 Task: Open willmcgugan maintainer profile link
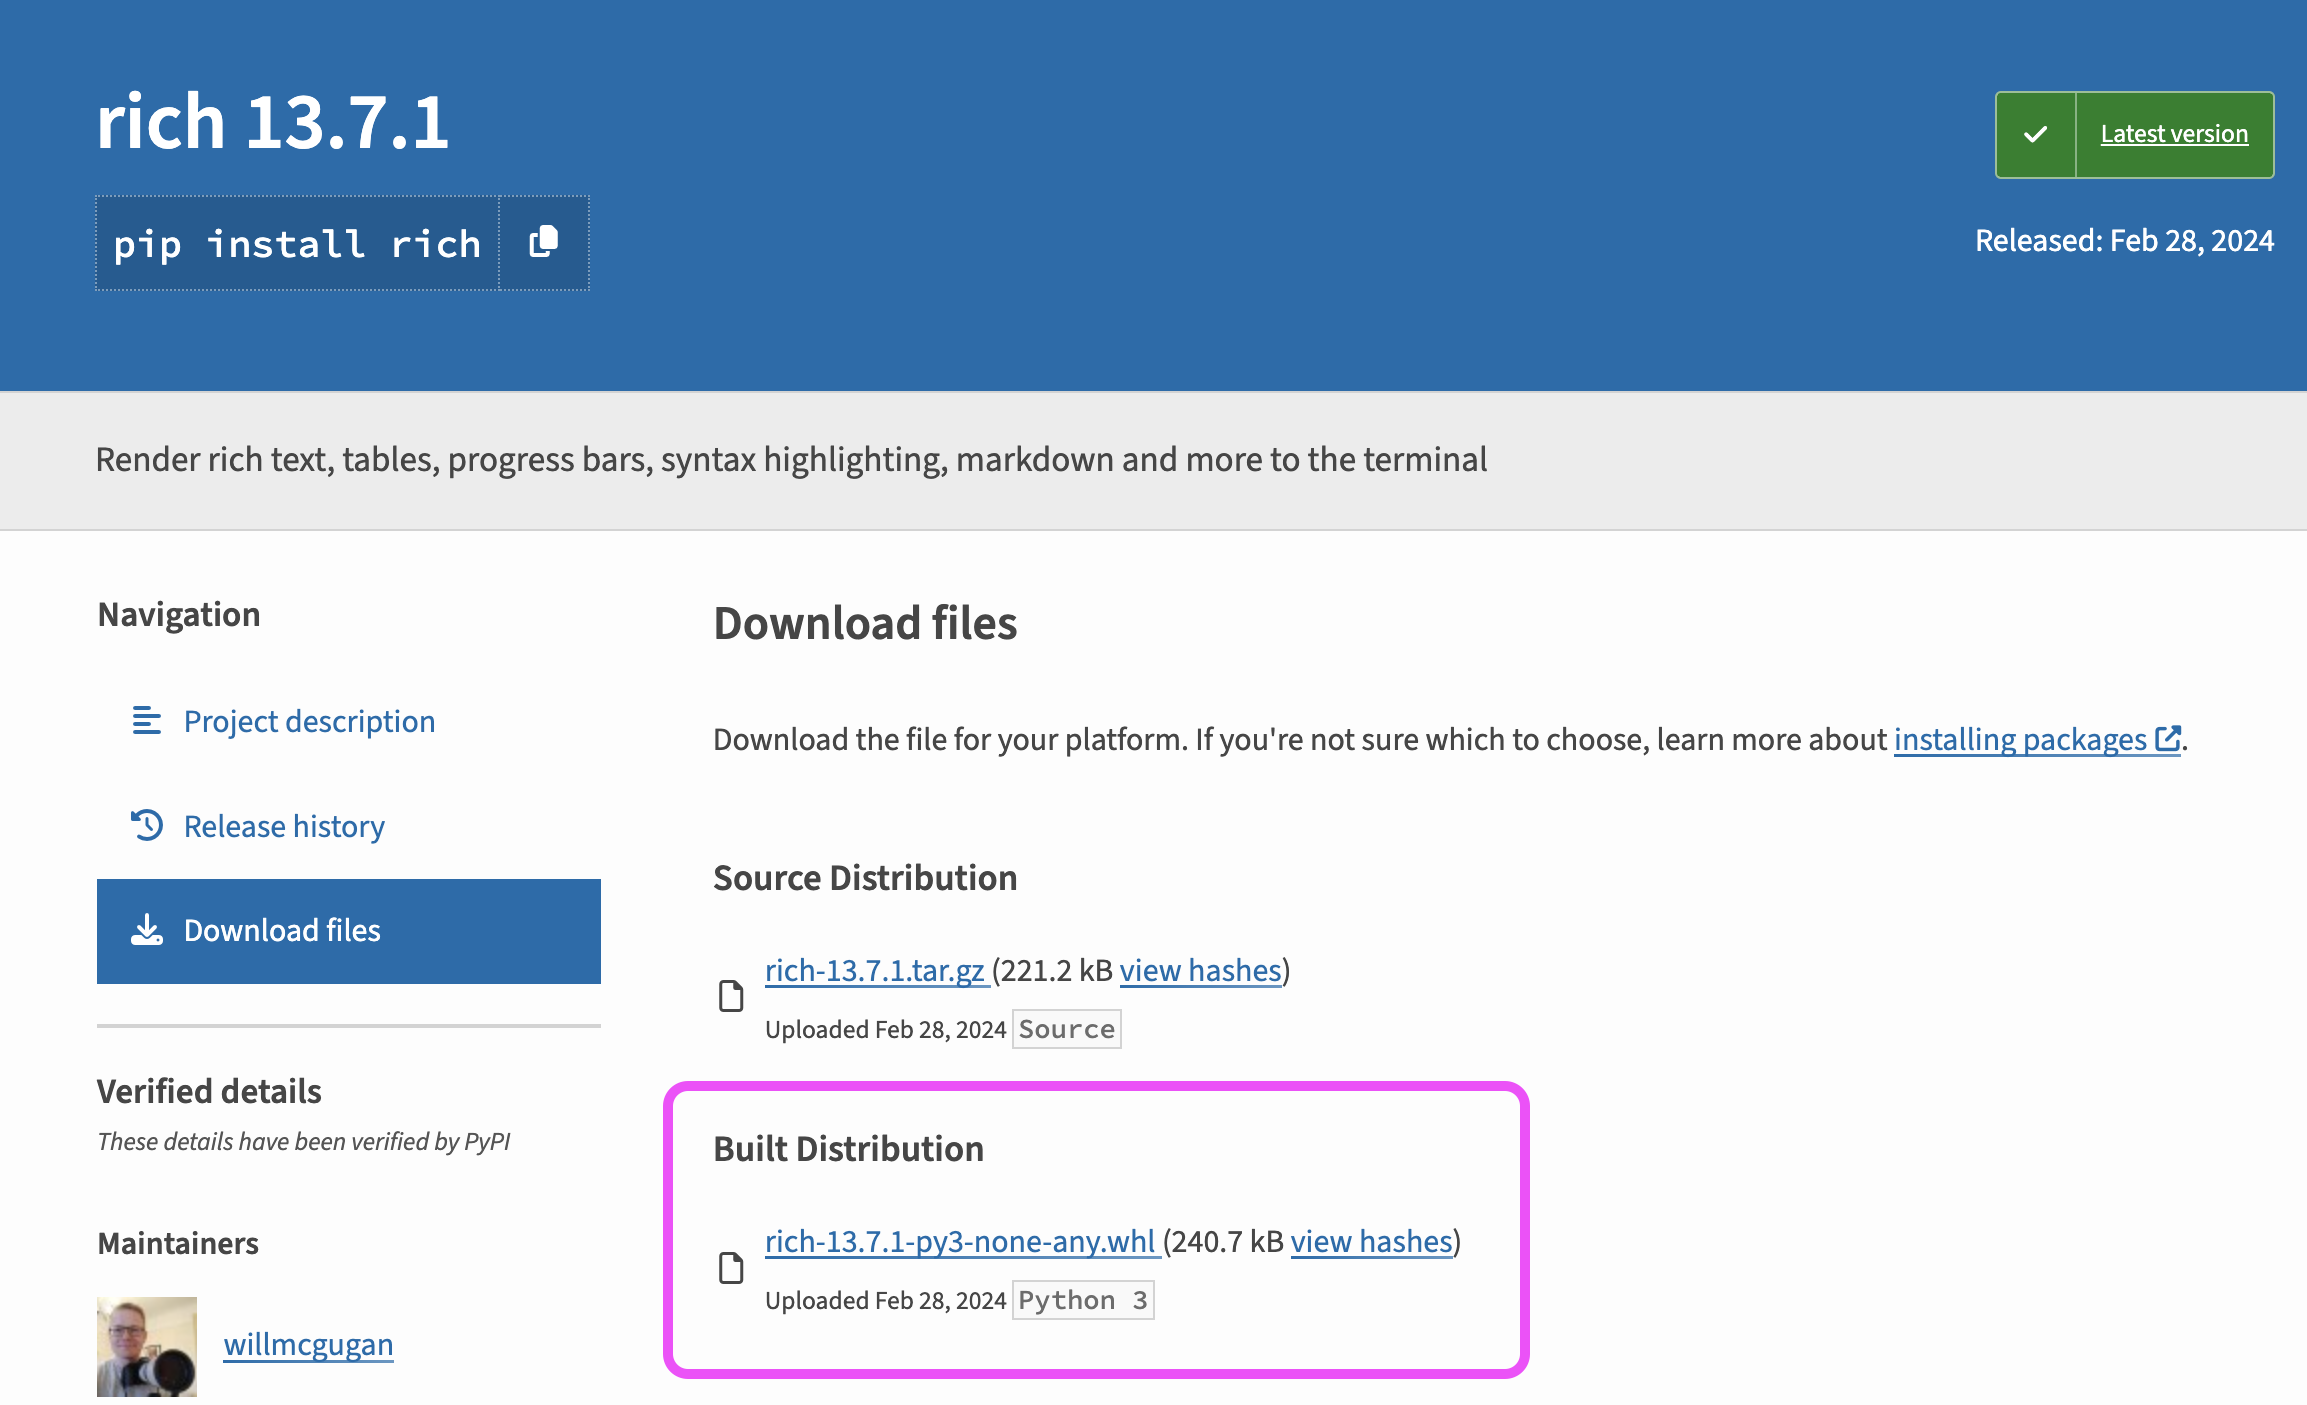coord(308,1344)
